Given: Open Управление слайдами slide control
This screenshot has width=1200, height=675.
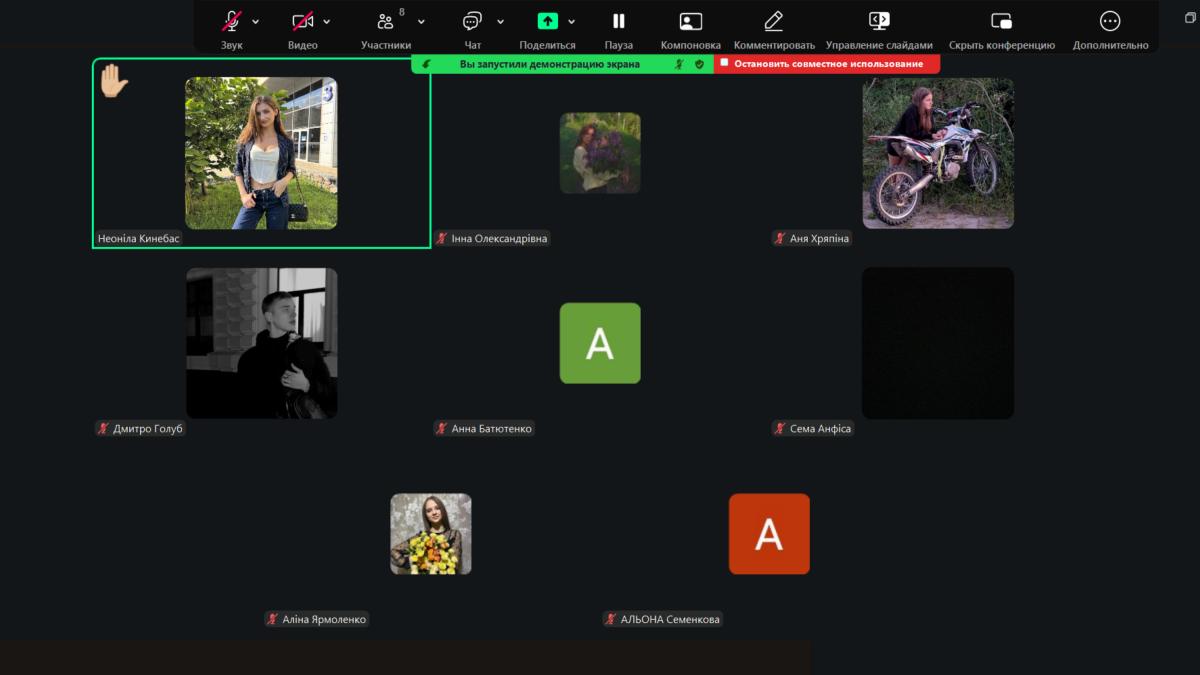Looking at the screenshot, I should pyautogui.click(x=878, y=22).
